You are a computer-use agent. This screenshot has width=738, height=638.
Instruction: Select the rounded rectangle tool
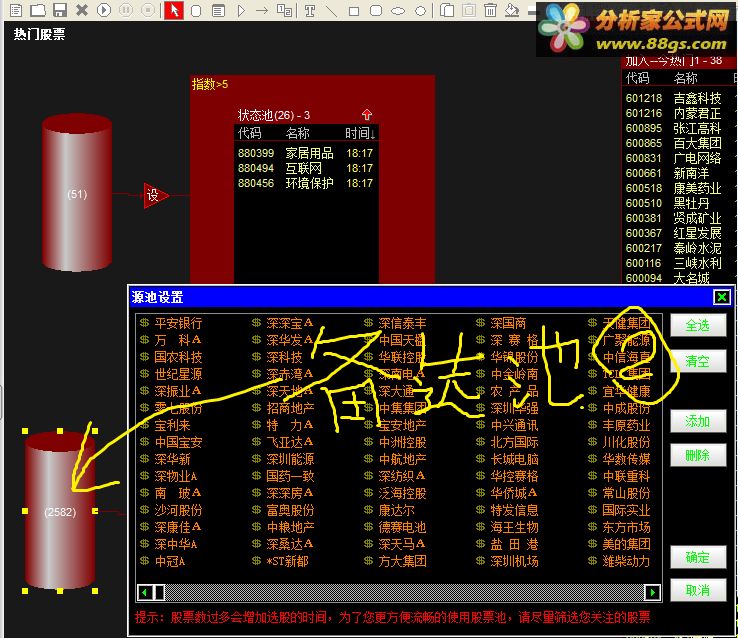tap(376, 10)
